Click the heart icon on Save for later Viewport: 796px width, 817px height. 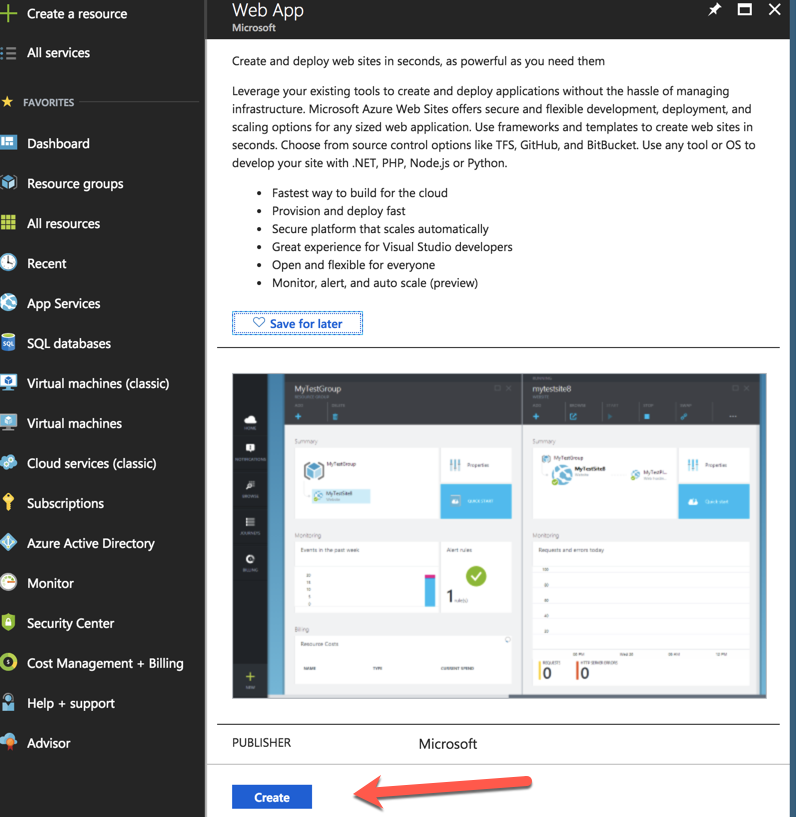(x=259, y=323)
